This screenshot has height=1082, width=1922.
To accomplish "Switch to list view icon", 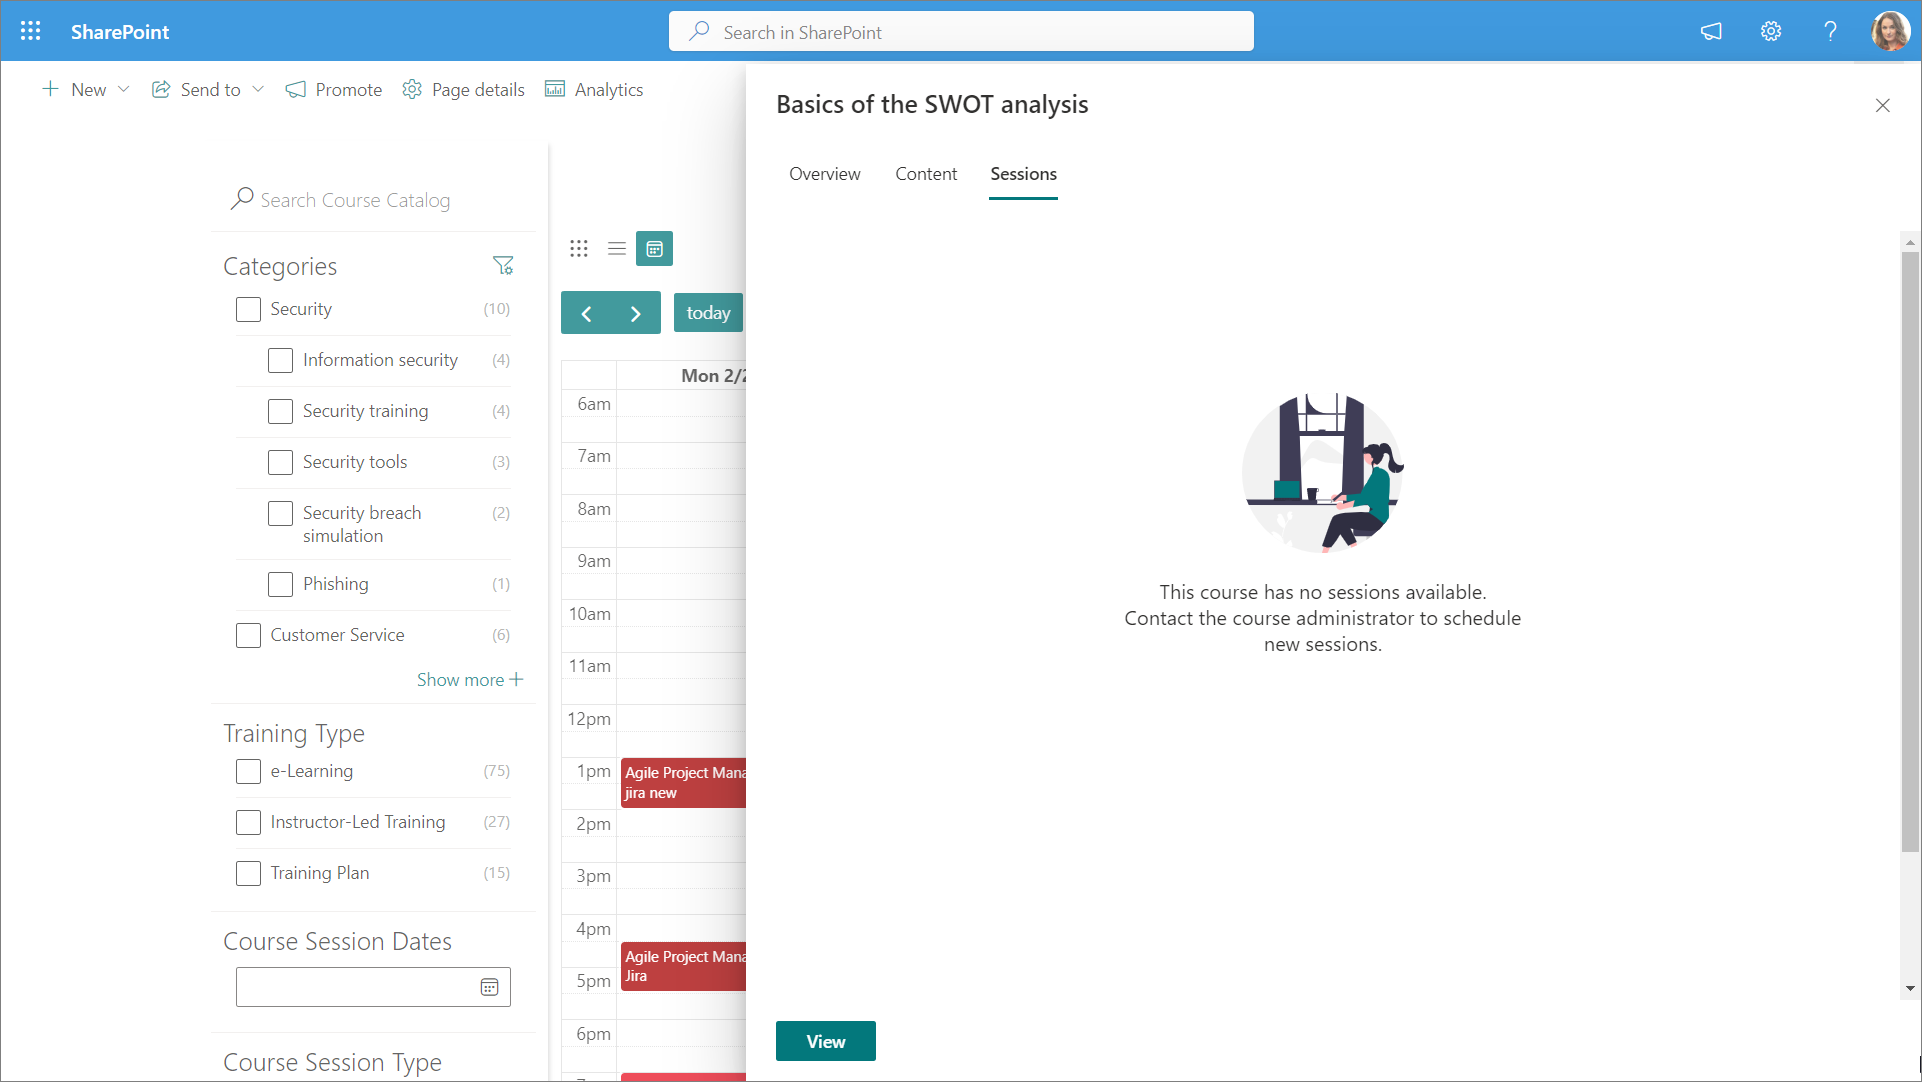I will [x=617, y=248].
